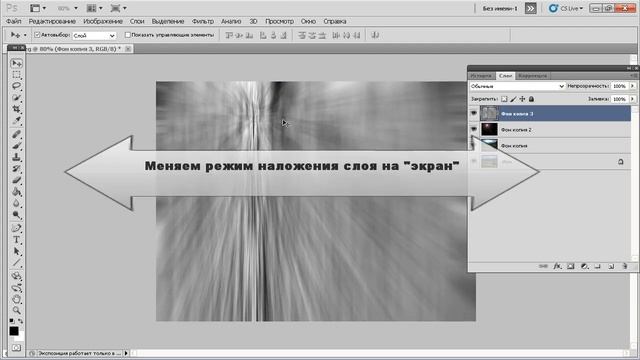Open the Layers panel options menu
The image size is (640, 360).
tap(633, 76)
